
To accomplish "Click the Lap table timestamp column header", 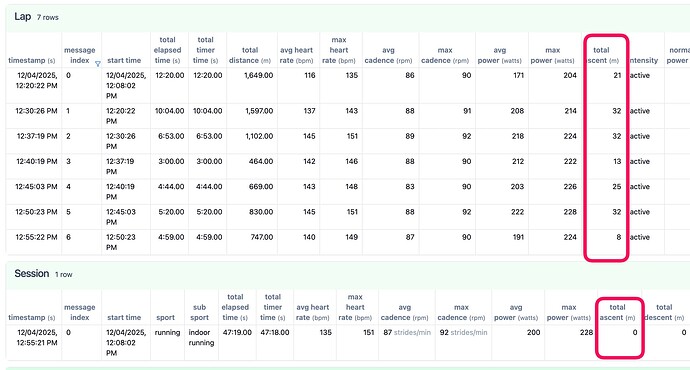I will [32, 60].
